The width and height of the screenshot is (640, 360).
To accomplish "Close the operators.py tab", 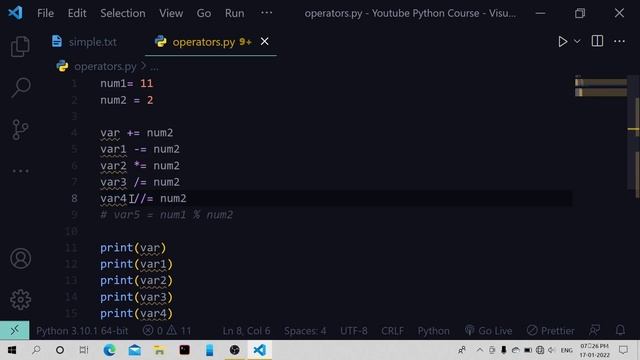I will [264, 42].
